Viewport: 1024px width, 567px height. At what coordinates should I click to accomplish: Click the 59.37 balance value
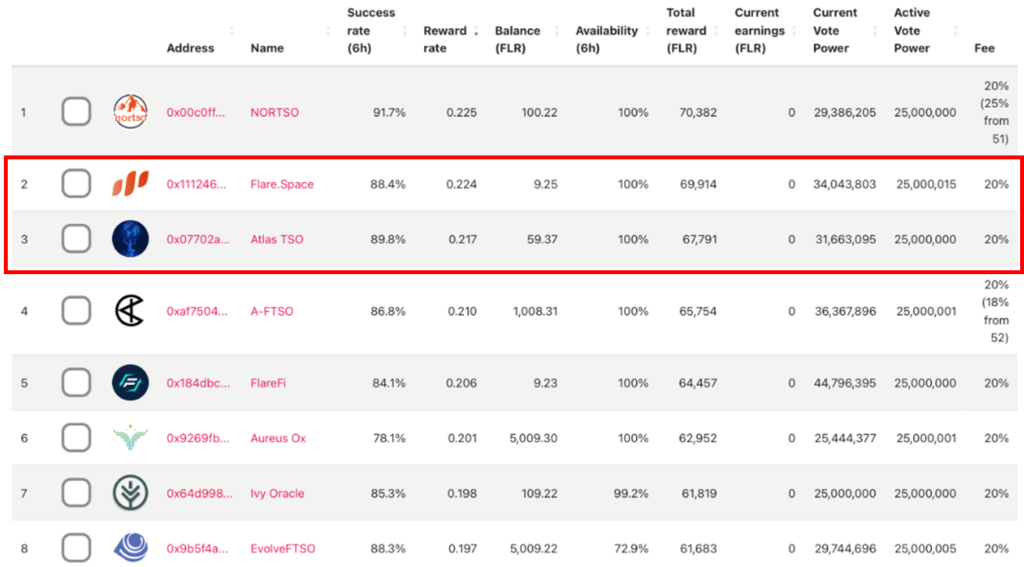coord(542,239)
